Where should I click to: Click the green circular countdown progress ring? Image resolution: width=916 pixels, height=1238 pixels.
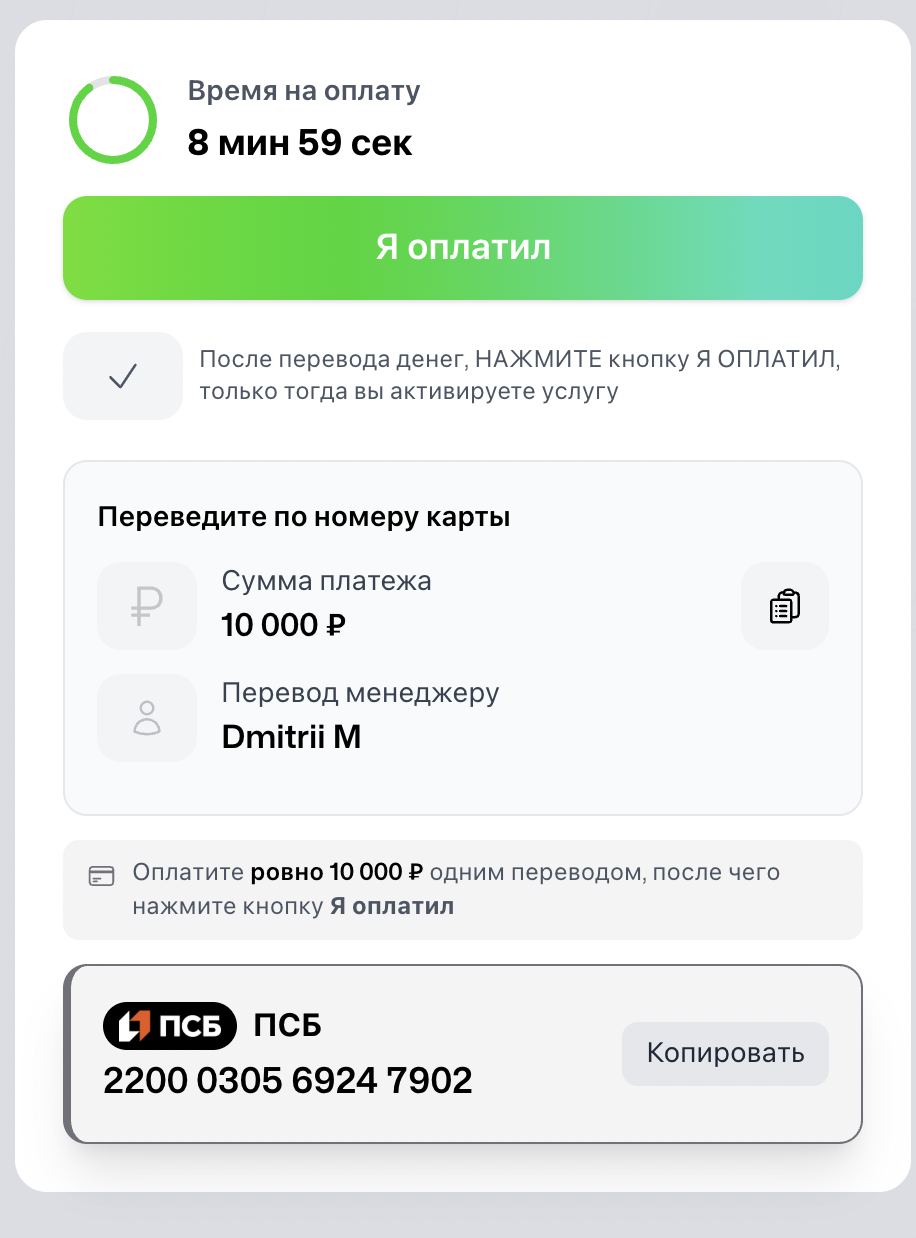tap(113, 120)
